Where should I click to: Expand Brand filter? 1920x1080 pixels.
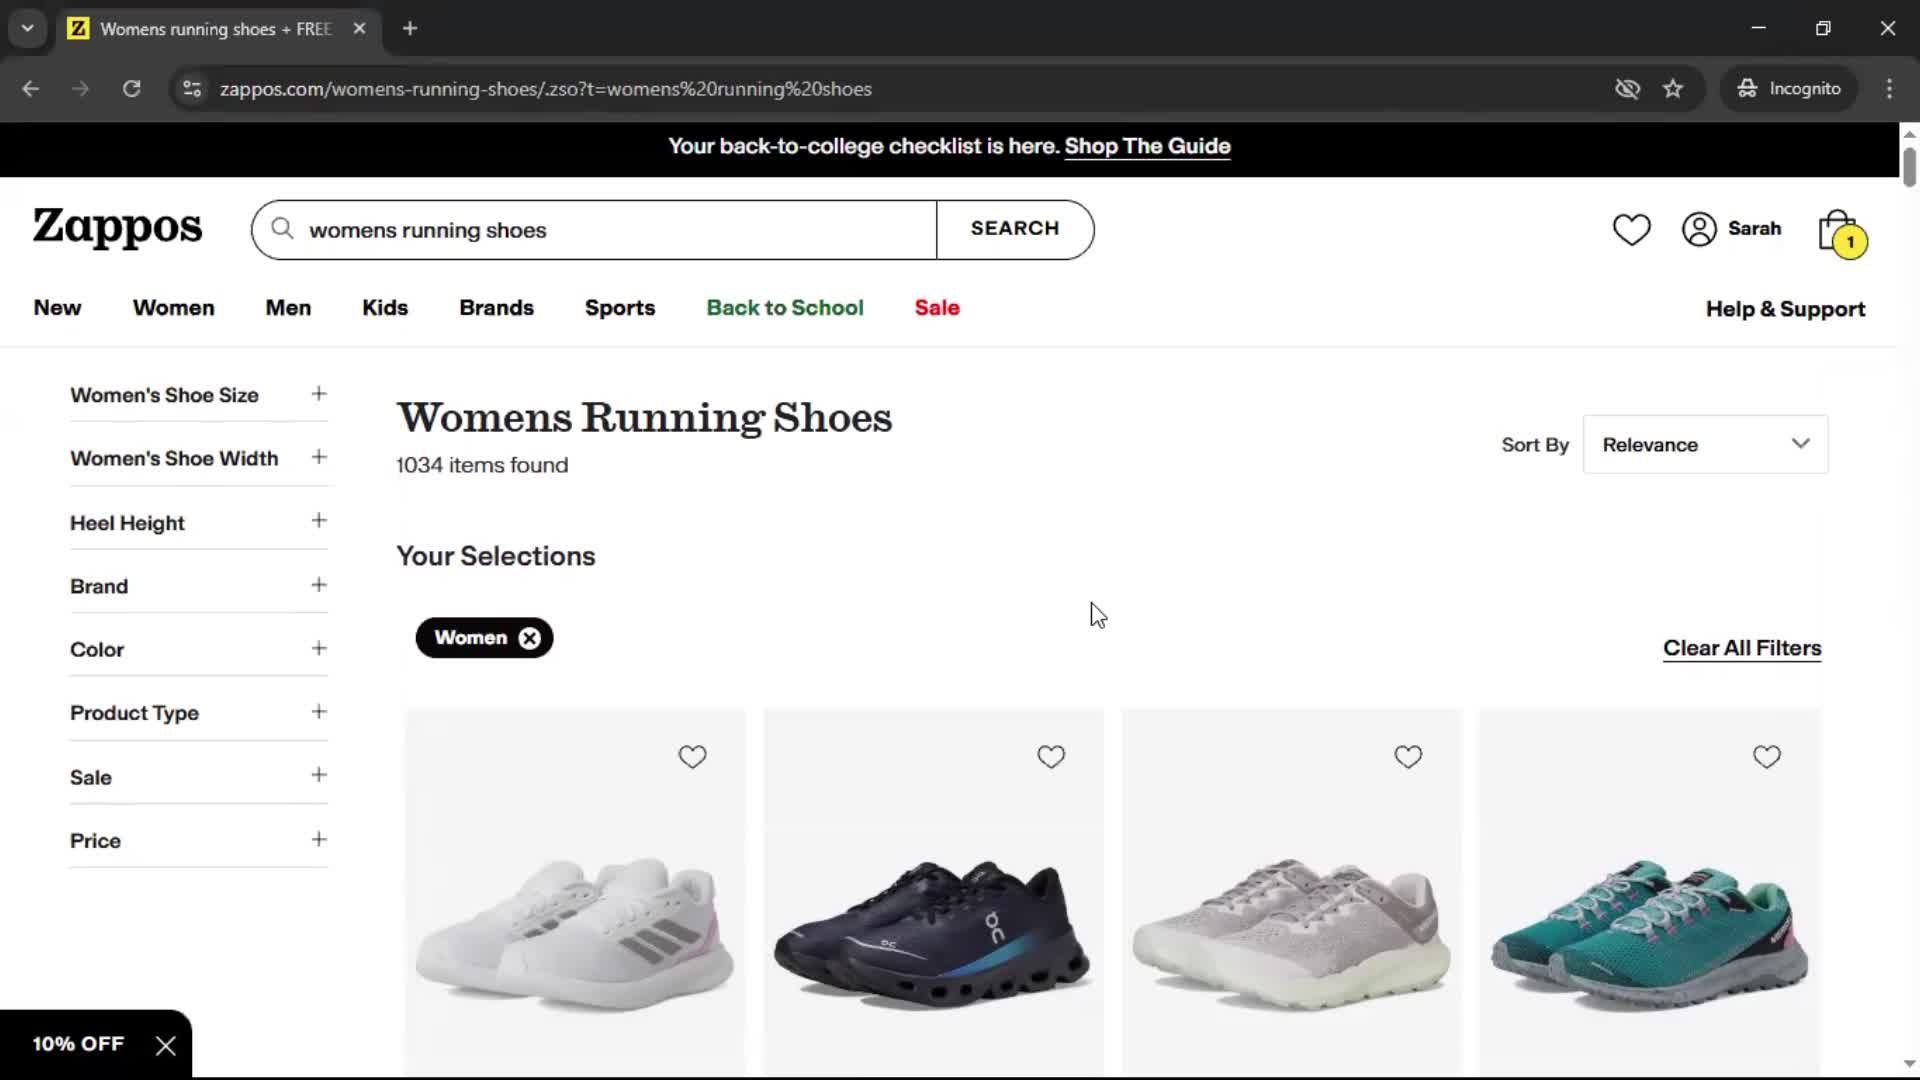pyautogui.click(x=199, y=586)
